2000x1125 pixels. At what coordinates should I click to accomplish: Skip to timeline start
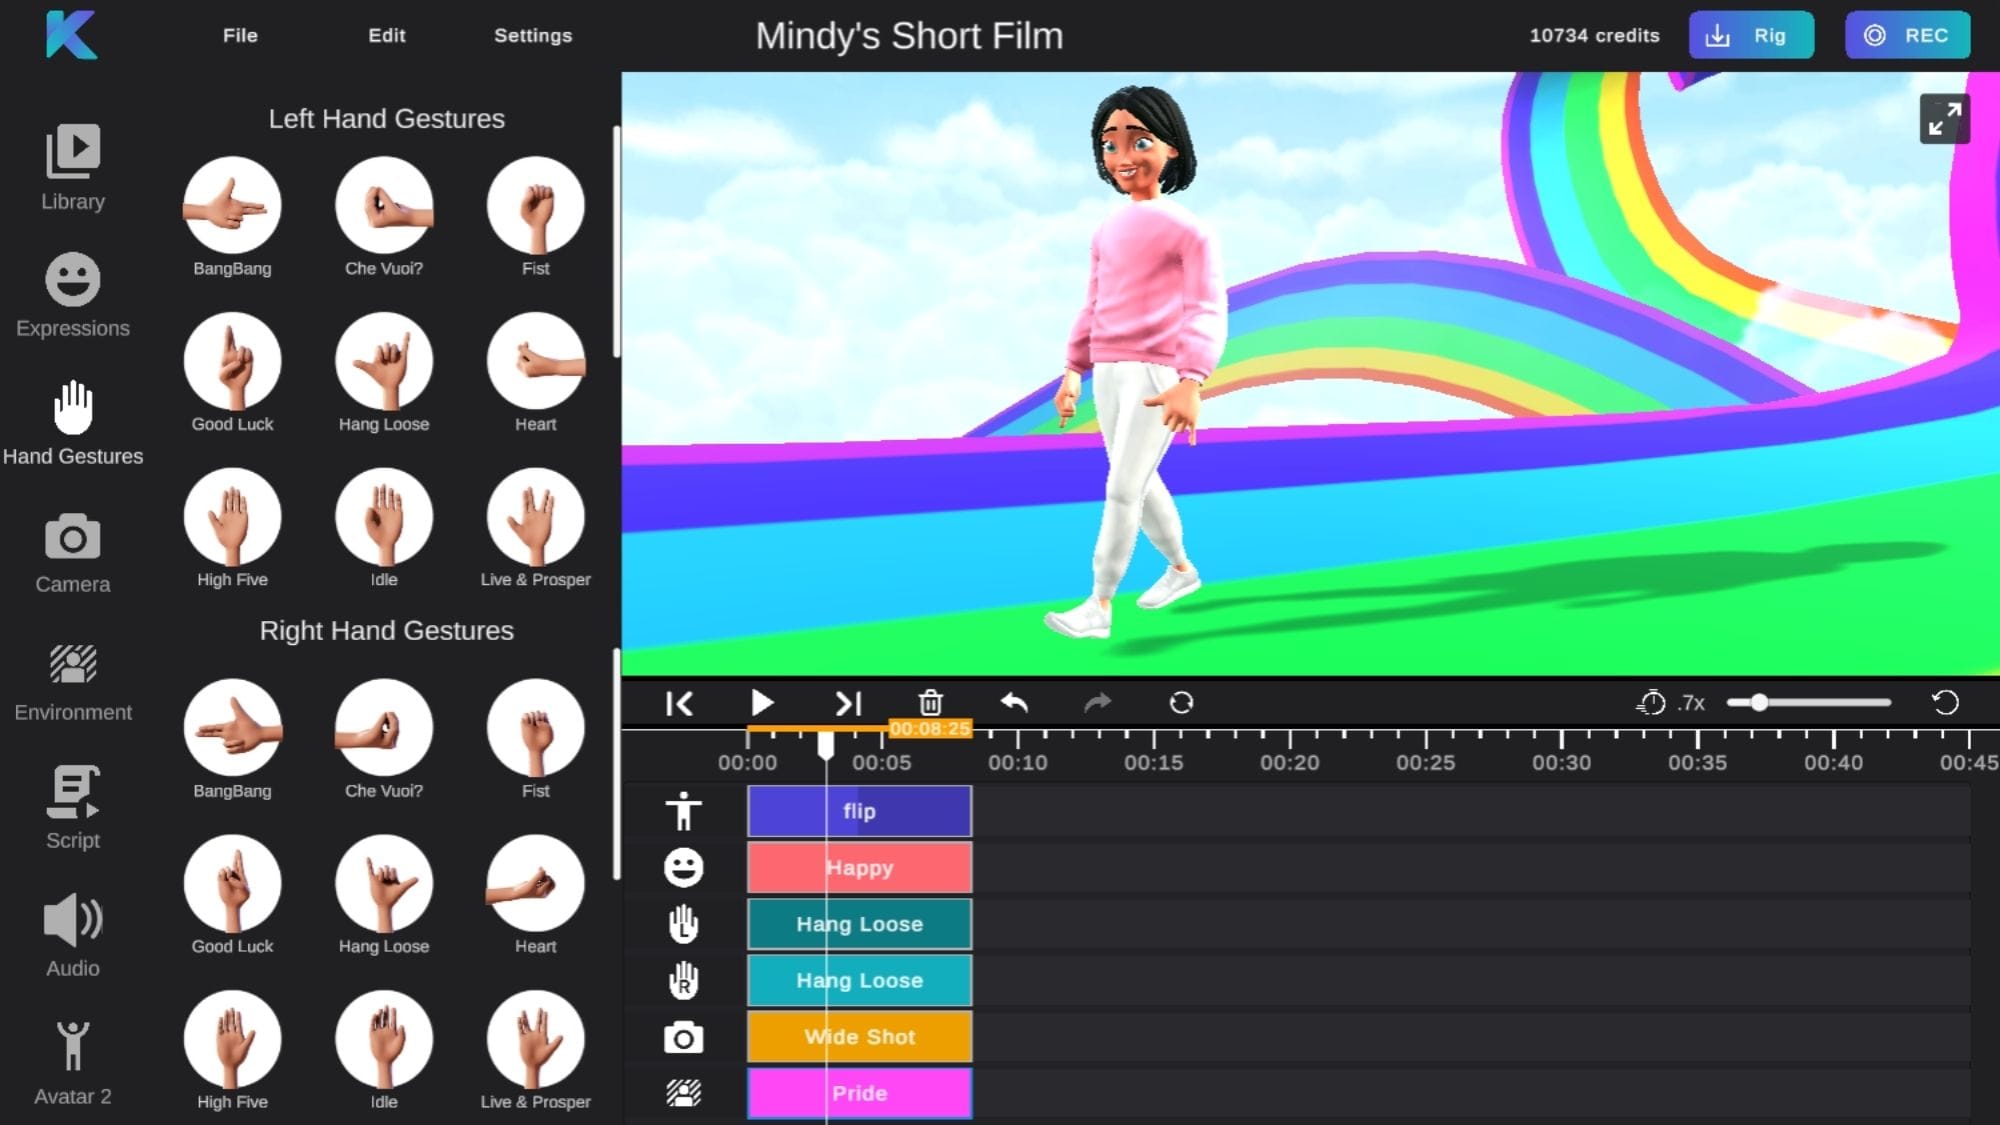tap(680, 703)
